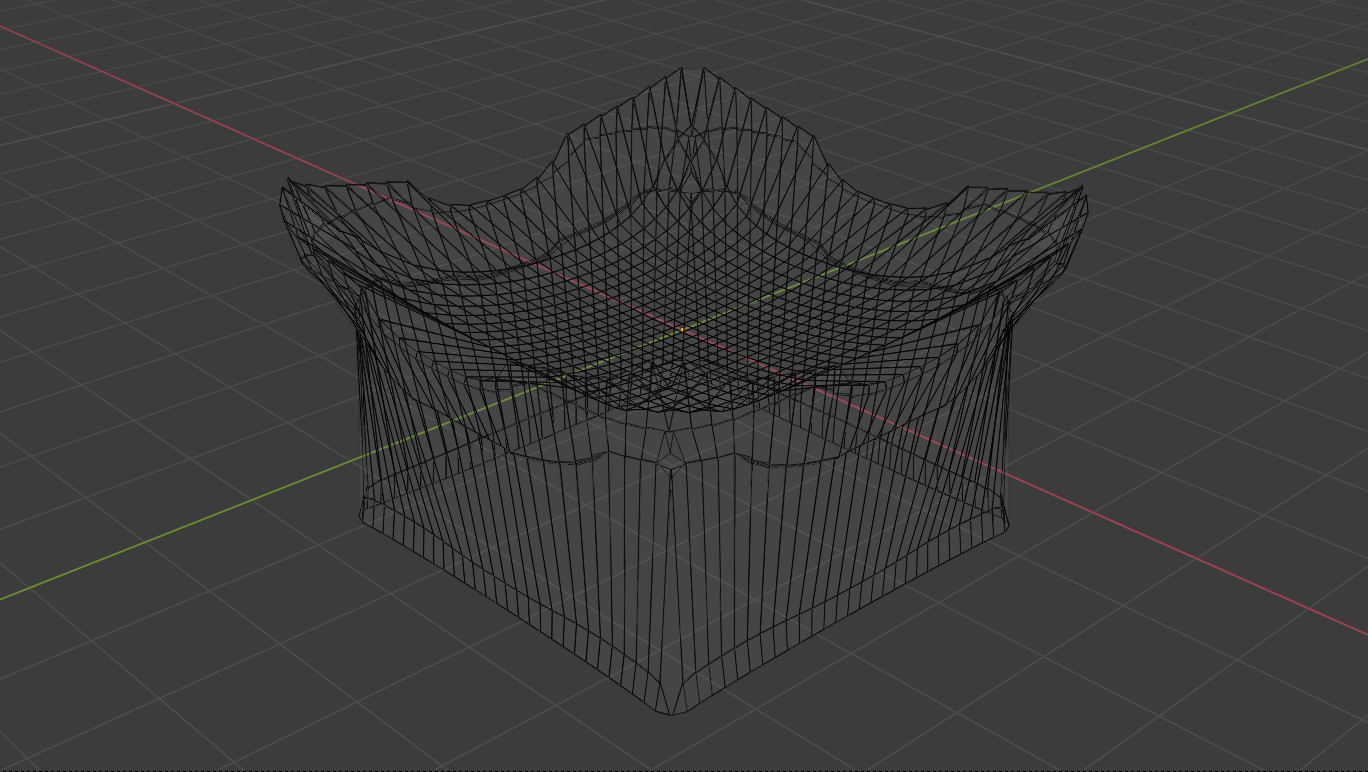The height and width of the screenshot is (772, 1368).
Task: Select the wireframe mesh object in the viewport
Action: (683, 392)
